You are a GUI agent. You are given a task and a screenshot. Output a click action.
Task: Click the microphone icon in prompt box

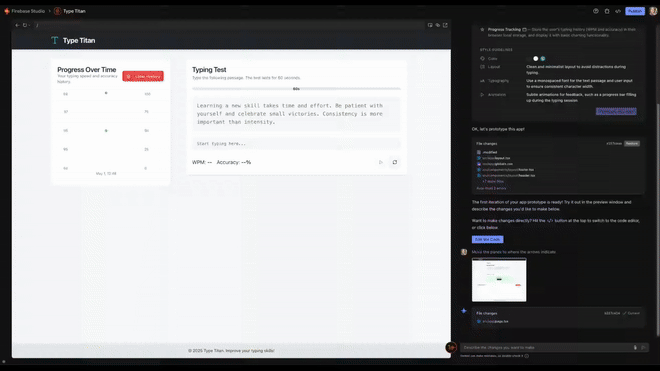(635, 347)
